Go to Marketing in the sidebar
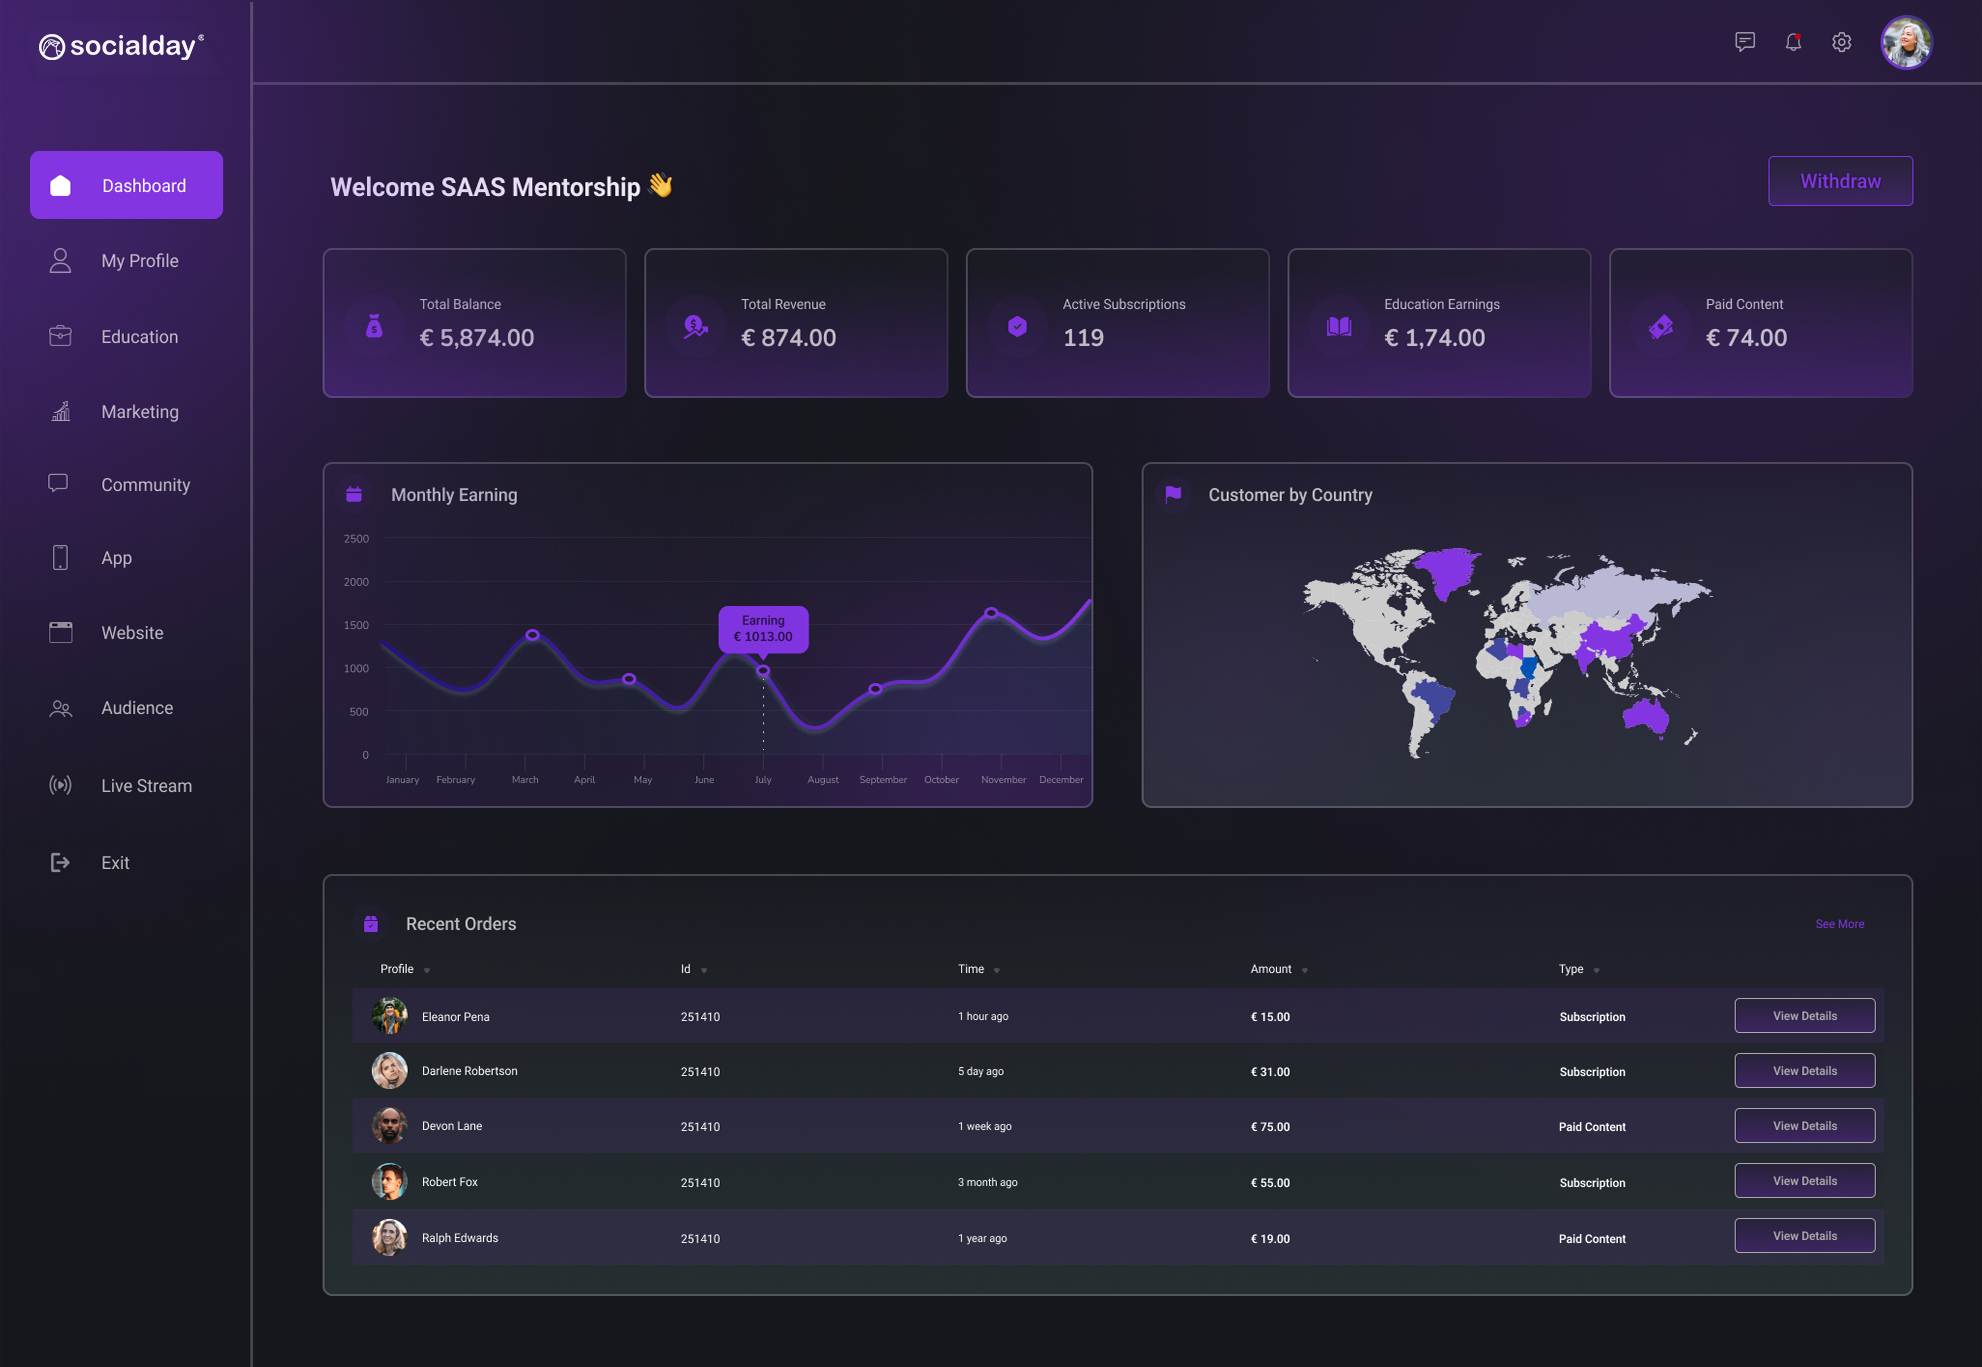The height and width of the screenshot is (1367, 1982). point(139,411)
